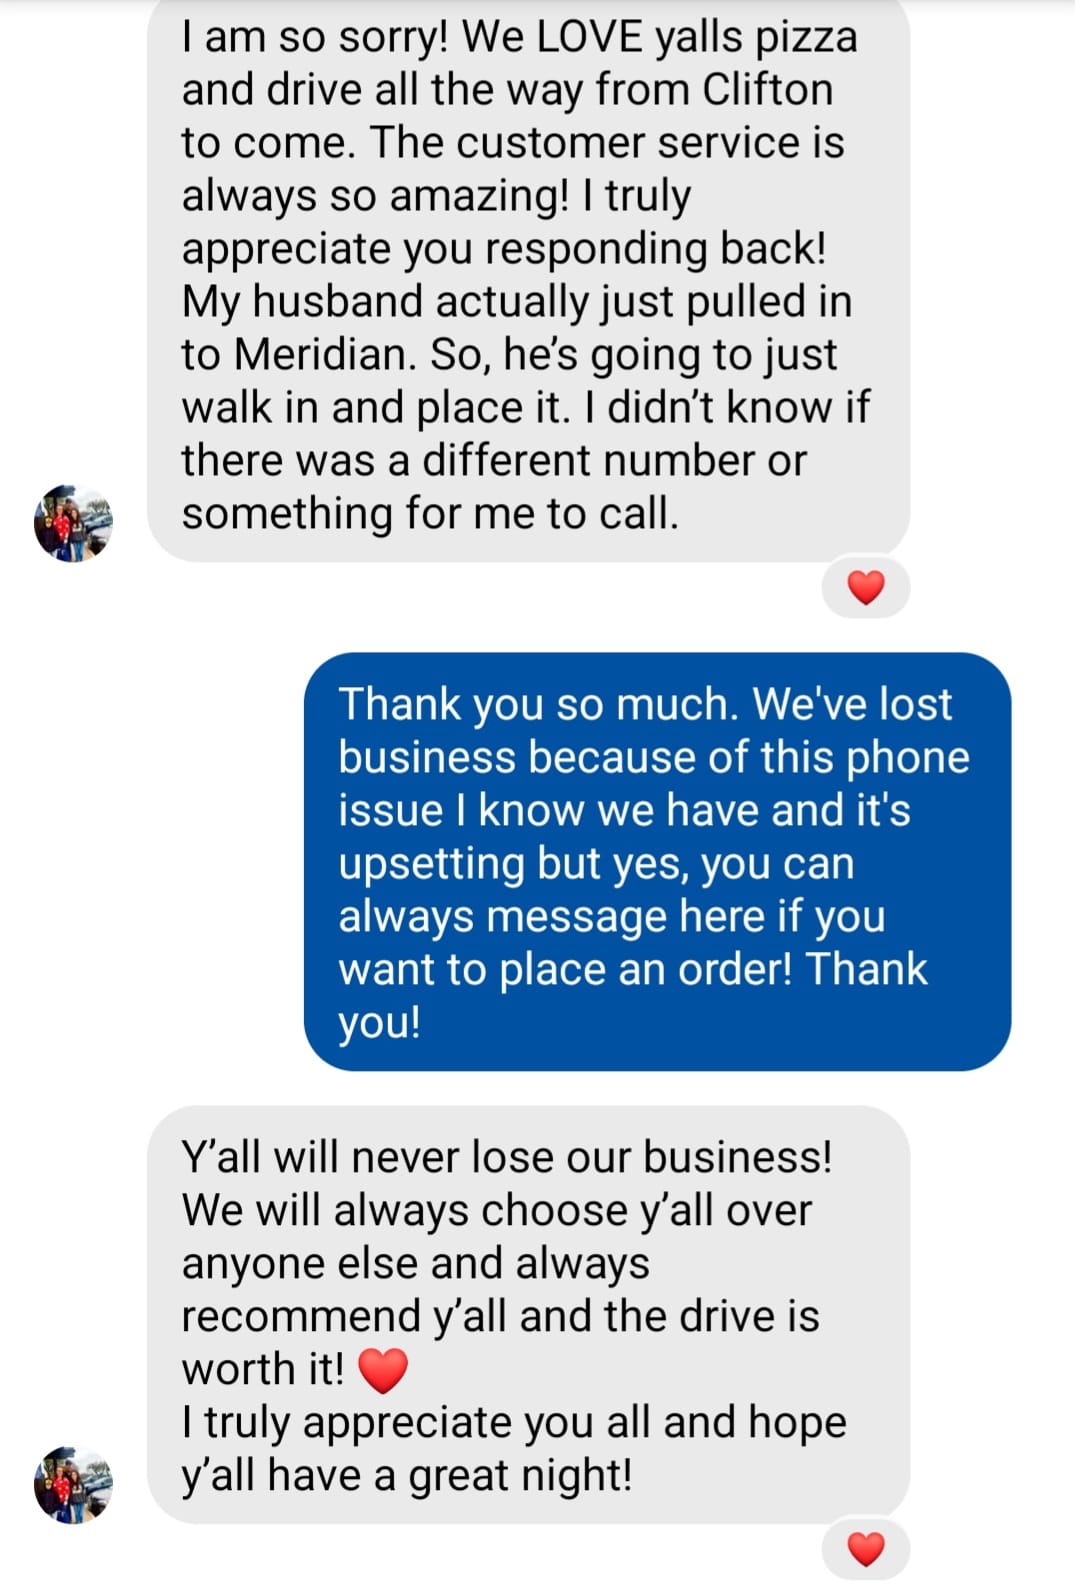
Task: Click the capitalized word 'LOVE'
Action: (x=590, y=37)
